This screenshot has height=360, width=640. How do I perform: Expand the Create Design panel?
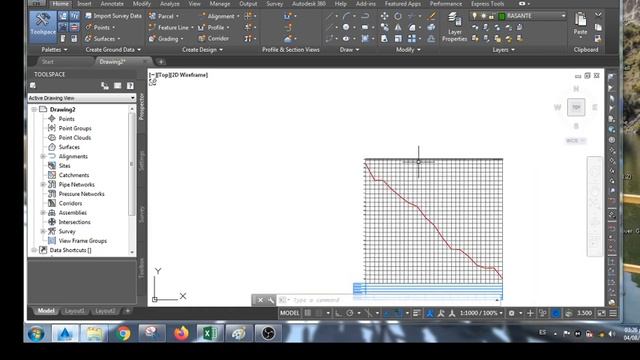pyautogui.click(x=202, y=50)
